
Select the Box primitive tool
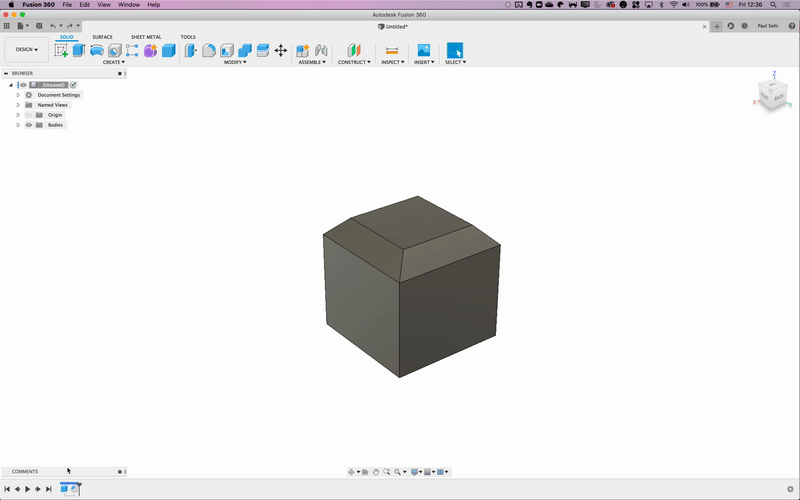(168, 50)
